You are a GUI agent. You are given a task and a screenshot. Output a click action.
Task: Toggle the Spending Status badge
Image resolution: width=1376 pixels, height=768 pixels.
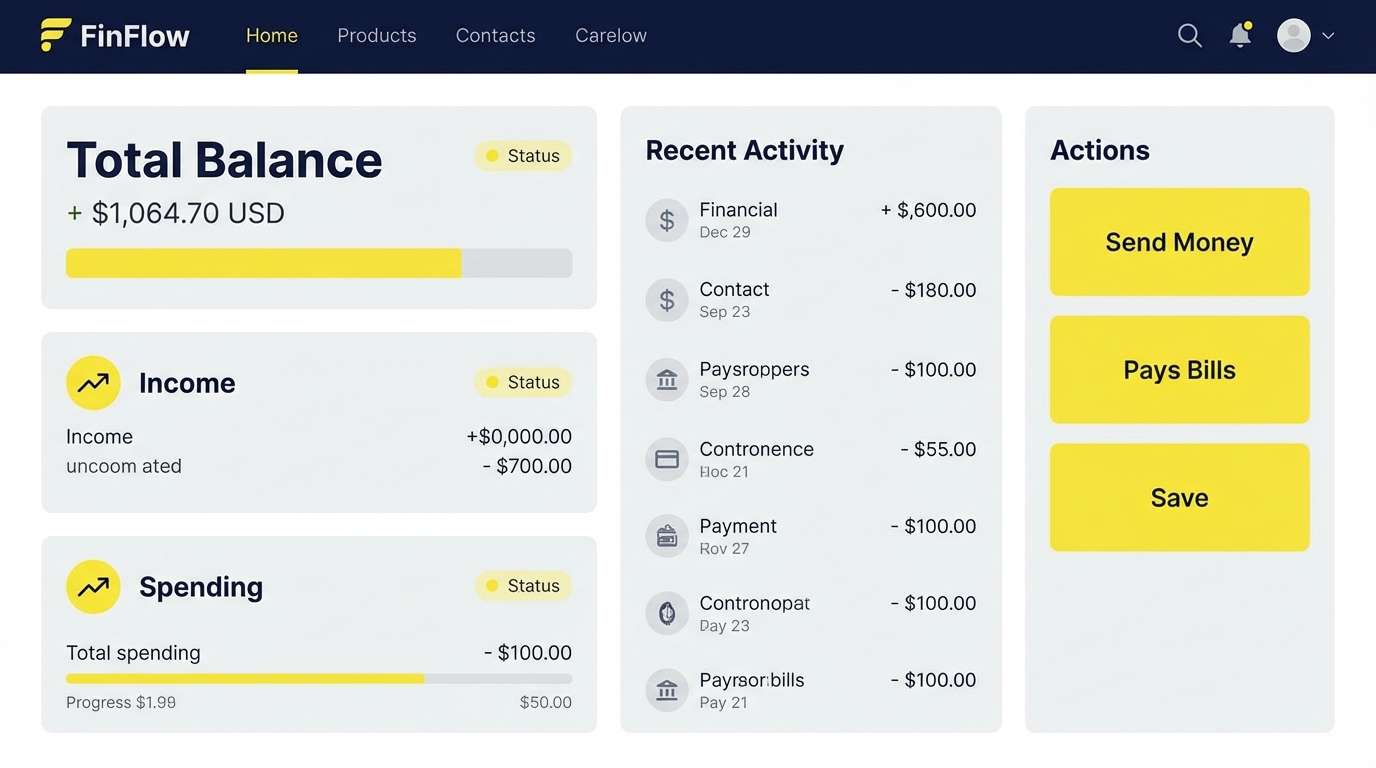coord(522,586)
